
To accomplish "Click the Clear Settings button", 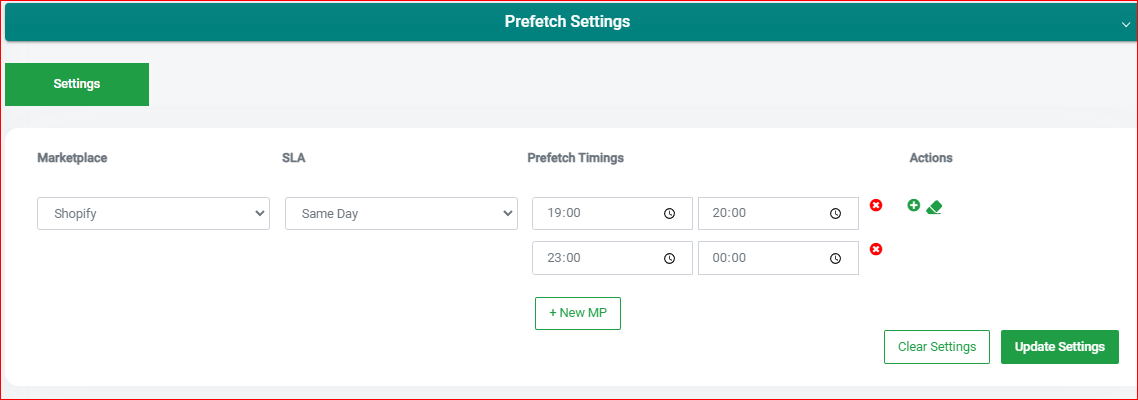I will pyautogui.click(x=937, y=347).
